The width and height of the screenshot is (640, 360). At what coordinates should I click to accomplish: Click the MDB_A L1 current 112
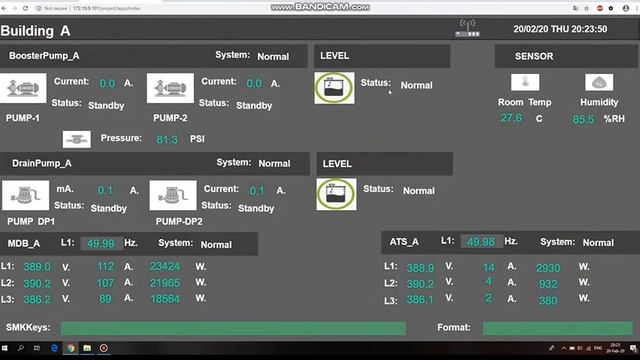tap(105, 266)
